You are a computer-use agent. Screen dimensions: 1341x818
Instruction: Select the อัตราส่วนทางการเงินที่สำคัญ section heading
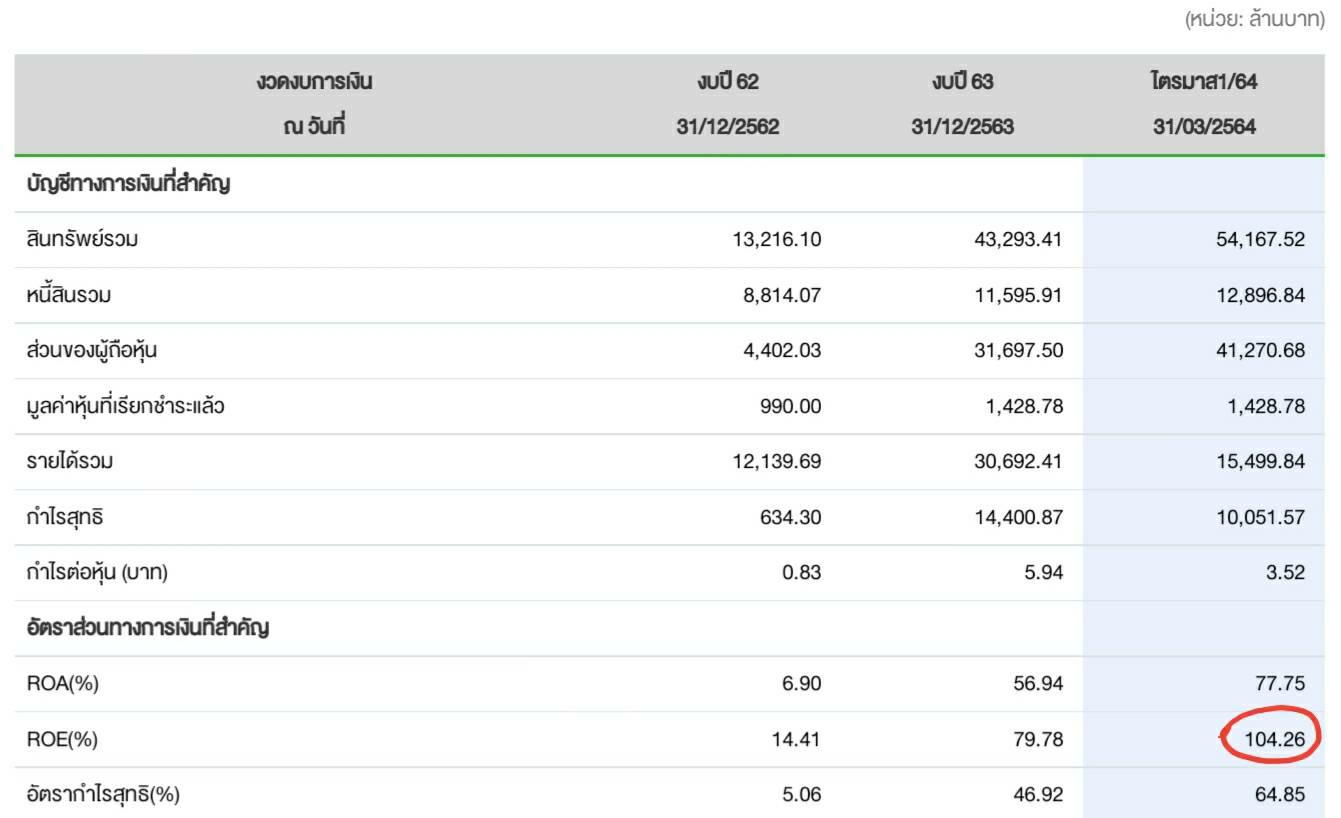(148, 628)
